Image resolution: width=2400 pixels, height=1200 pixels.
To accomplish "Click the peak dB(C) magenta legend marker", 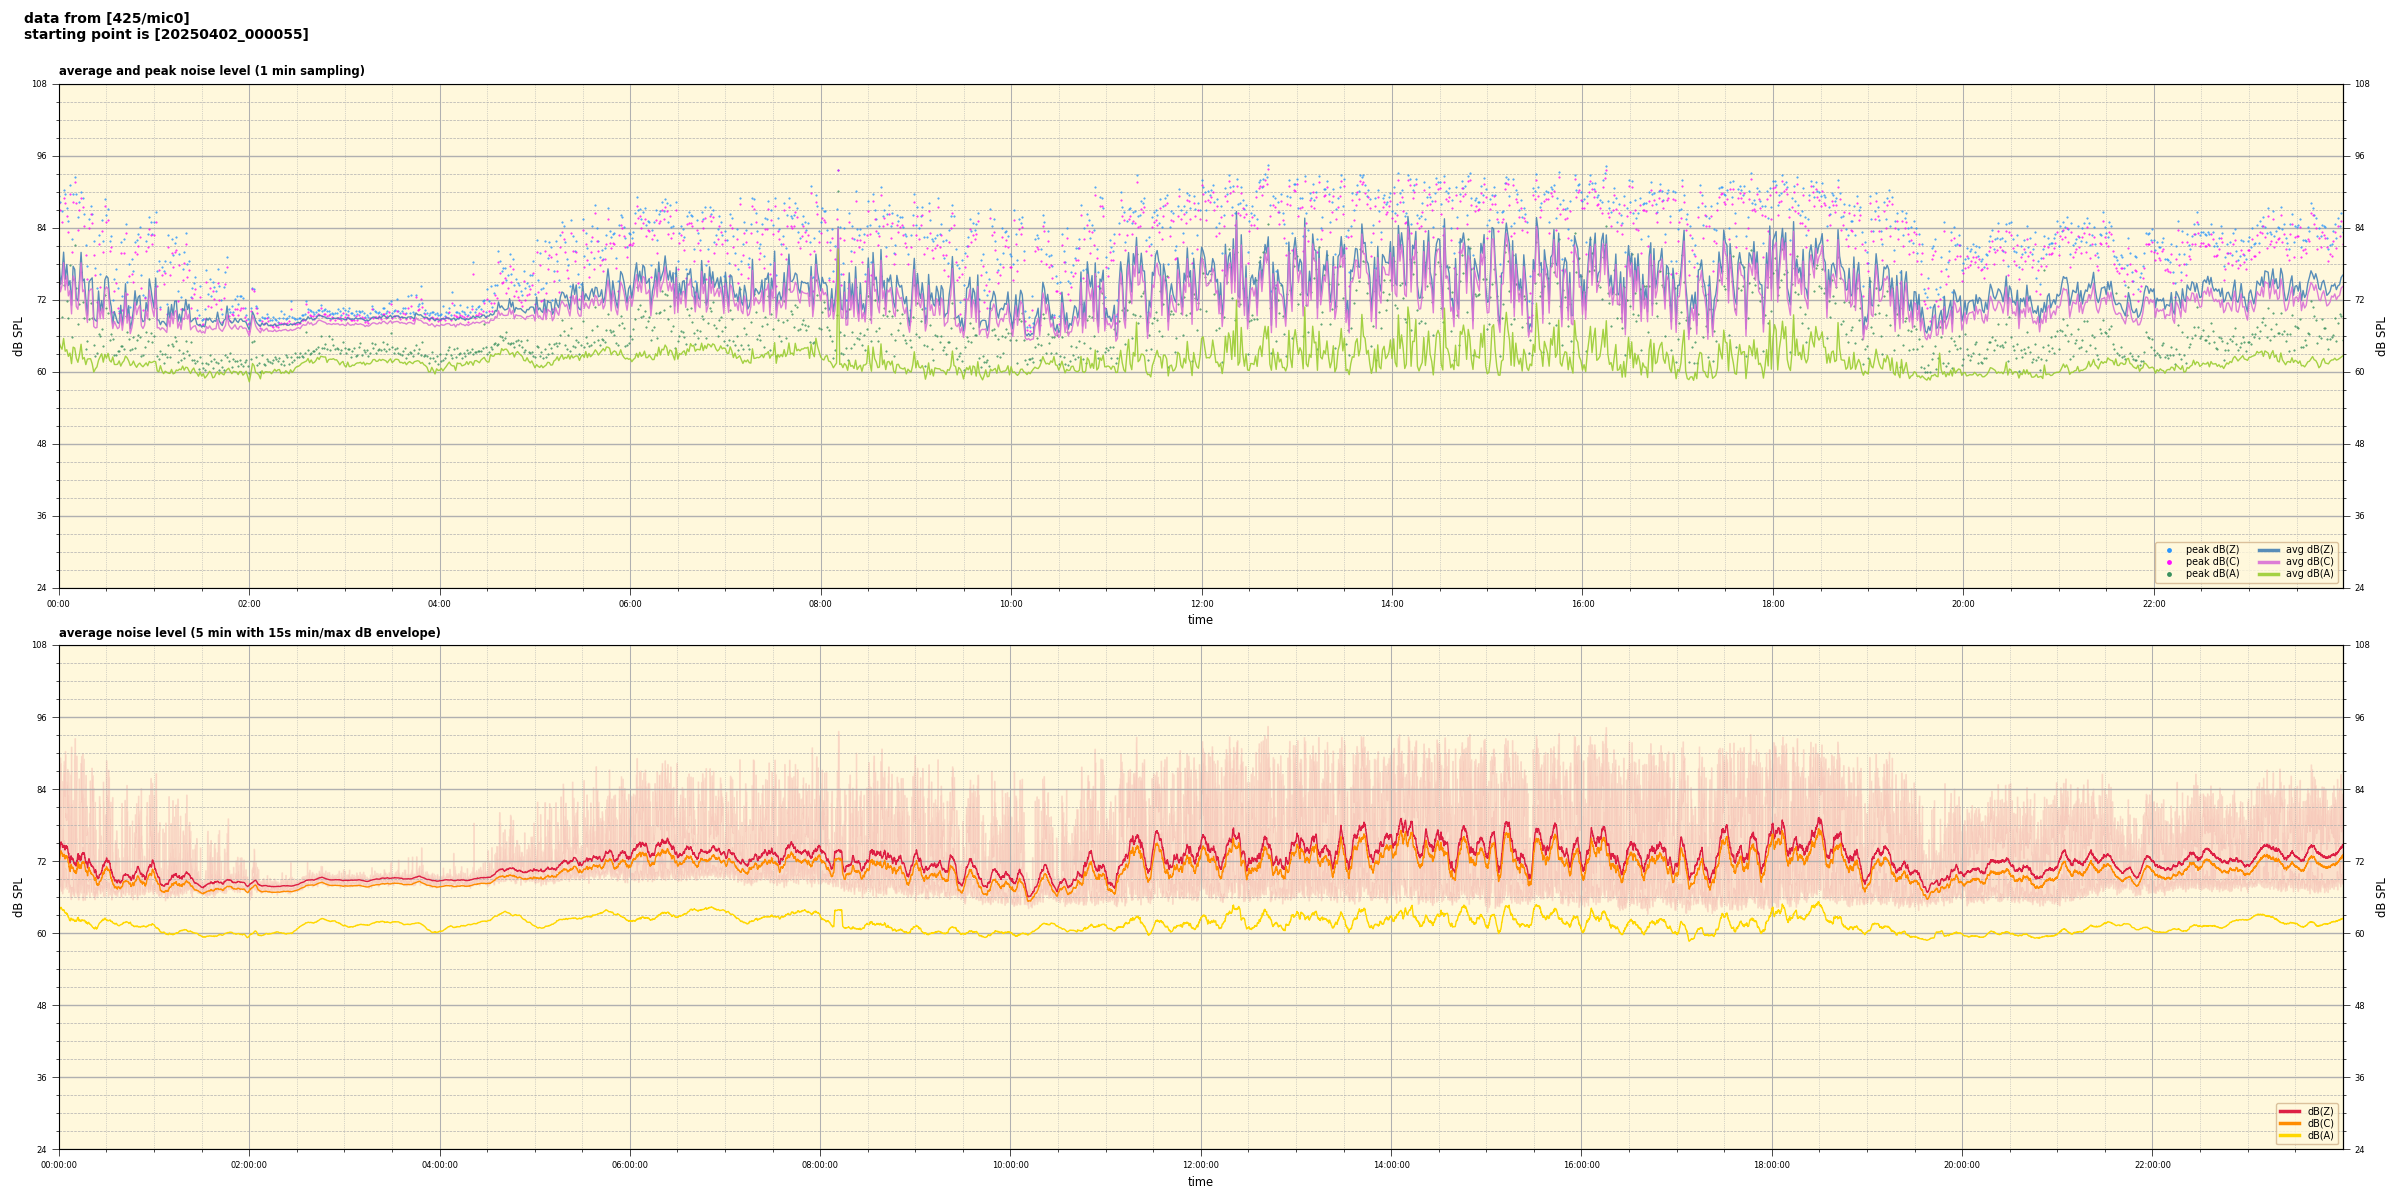I will 2169,562.
